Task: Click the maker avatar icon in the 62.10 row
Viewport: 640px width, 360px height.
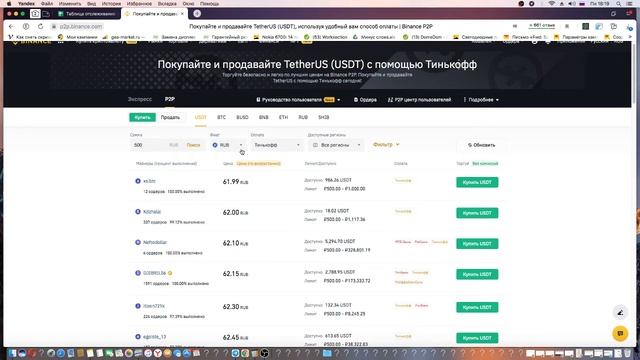Action: [x=138, y=242]
